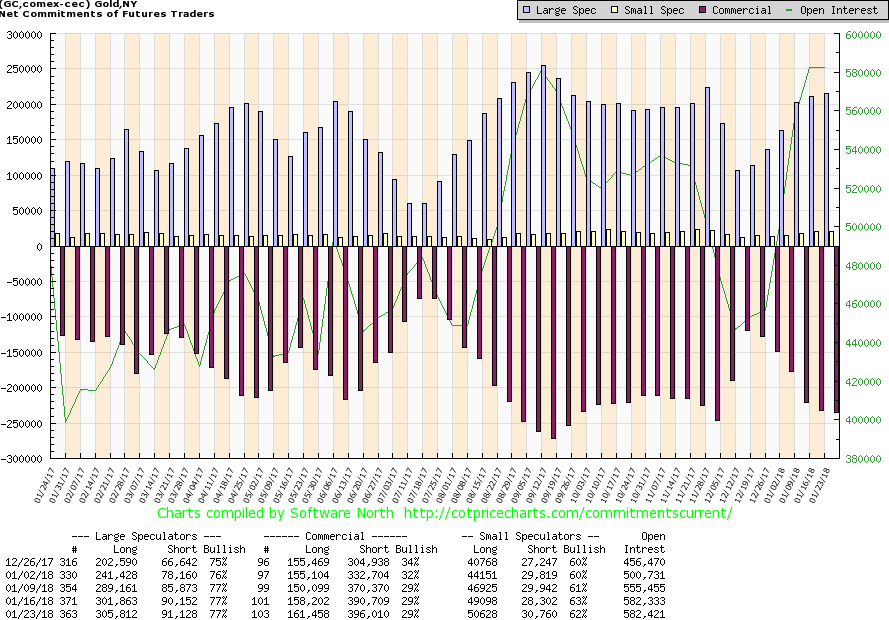889x620 pixels.
Task: Open the cotpricecharts.com commitments URL
Action: tap(568, 513)
